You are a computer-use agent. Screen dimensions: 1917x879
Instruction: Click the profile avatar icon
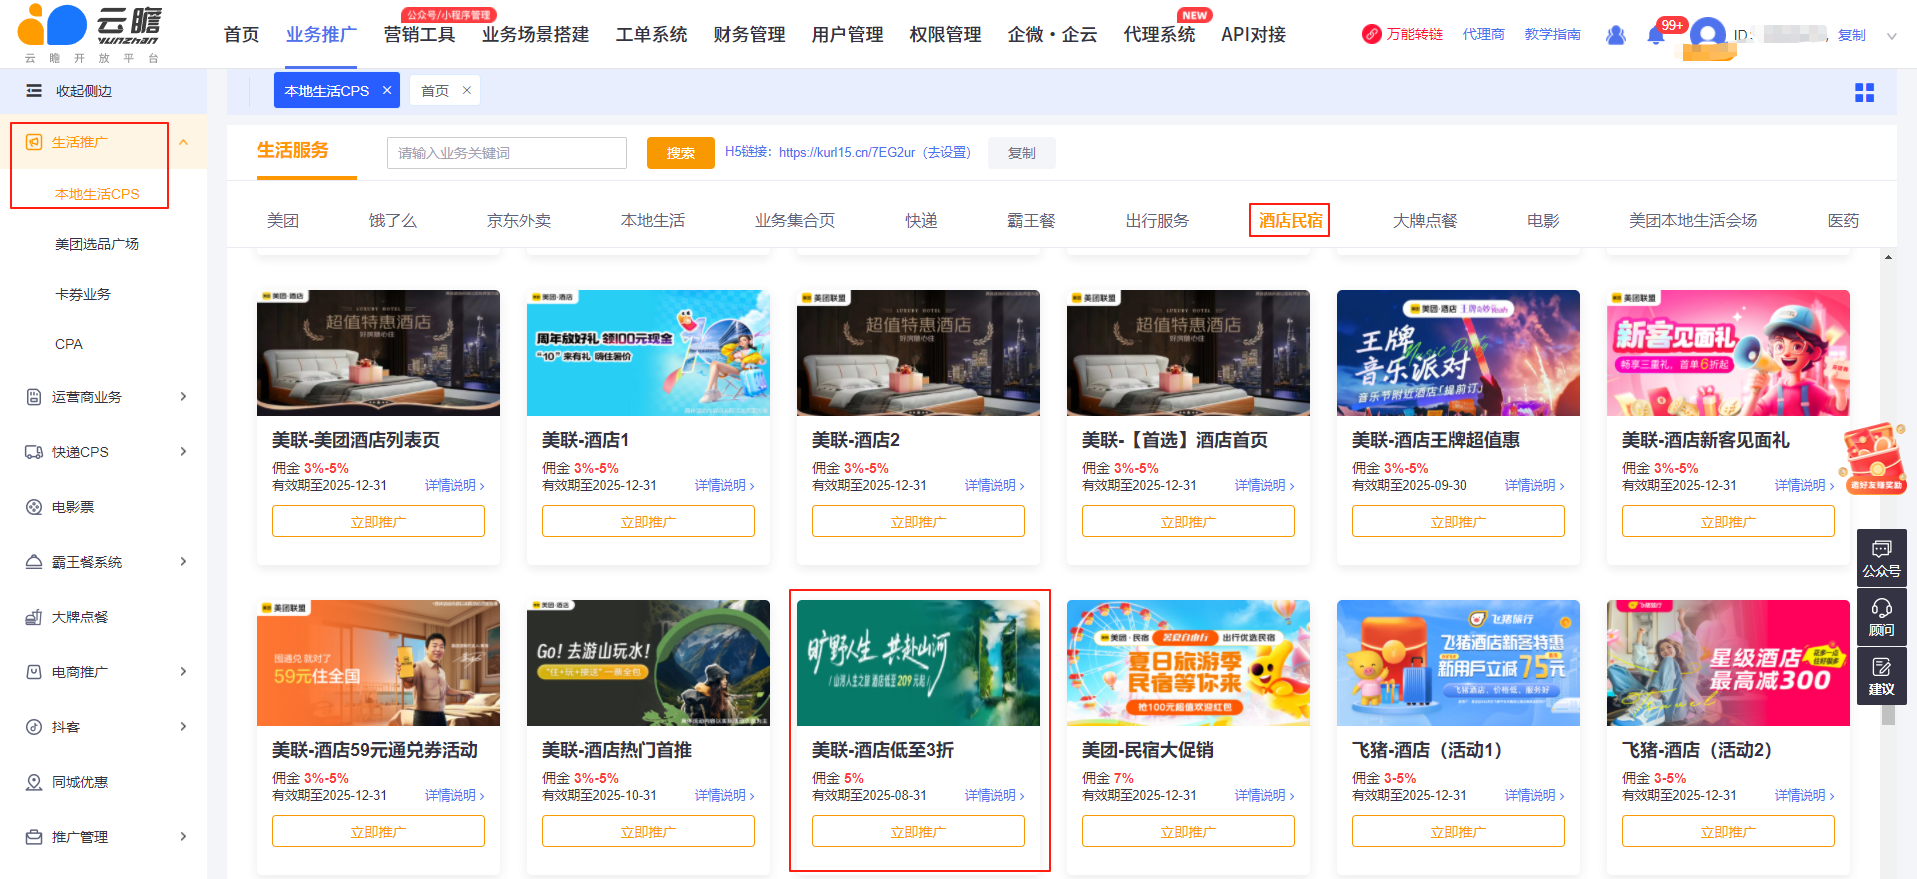[x=1708, y=35]
